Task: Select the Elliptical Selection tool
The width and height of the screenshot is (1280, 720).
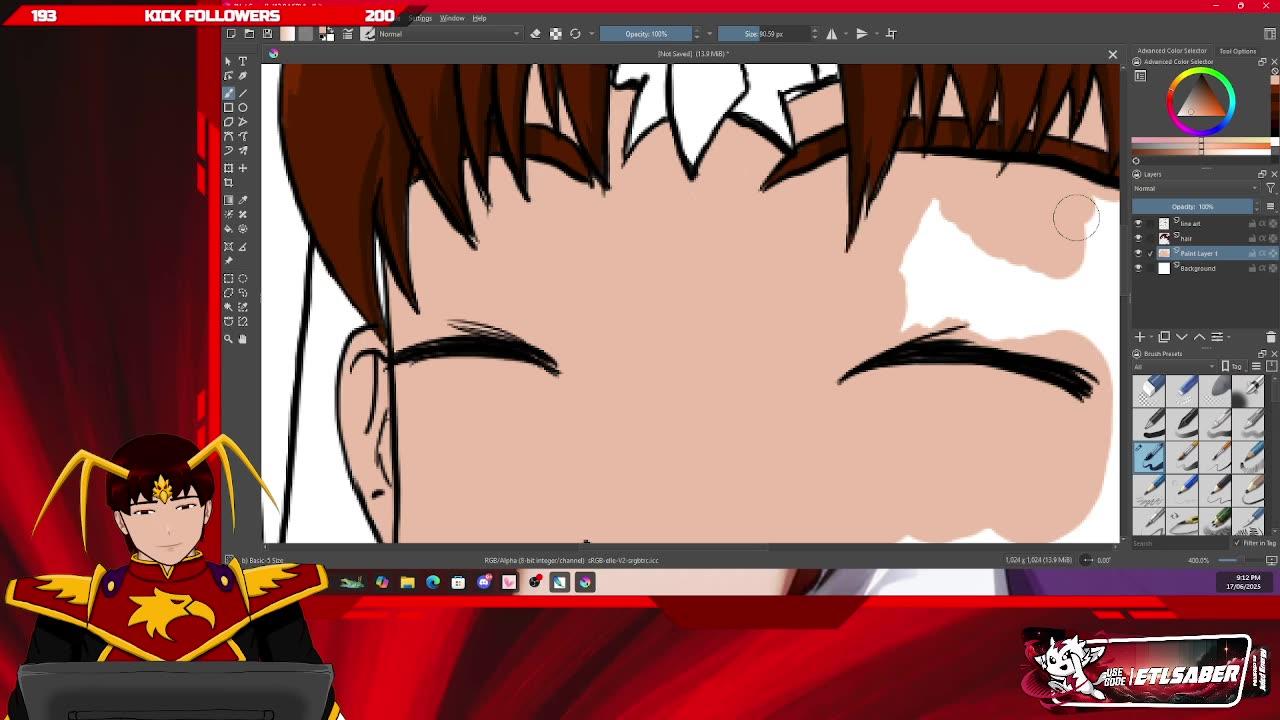Action: [x=243, y=279]
